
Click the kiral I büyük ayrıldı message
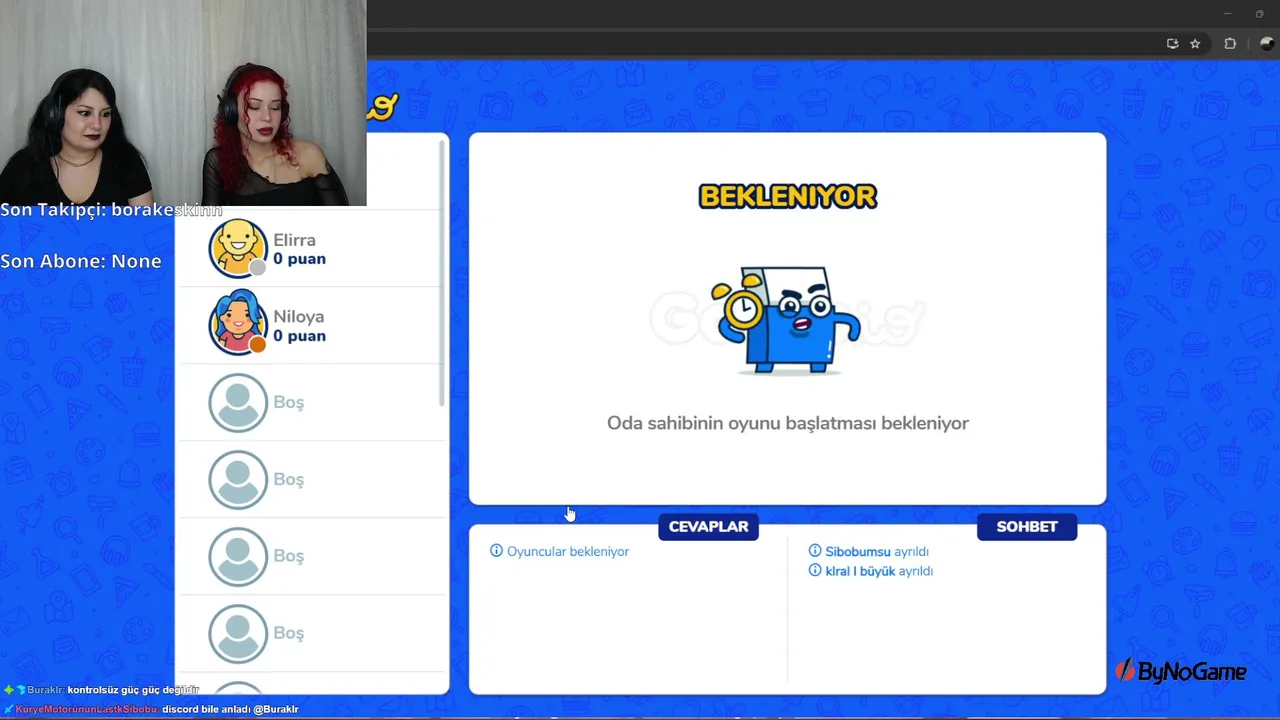click(x=879, y=571)
